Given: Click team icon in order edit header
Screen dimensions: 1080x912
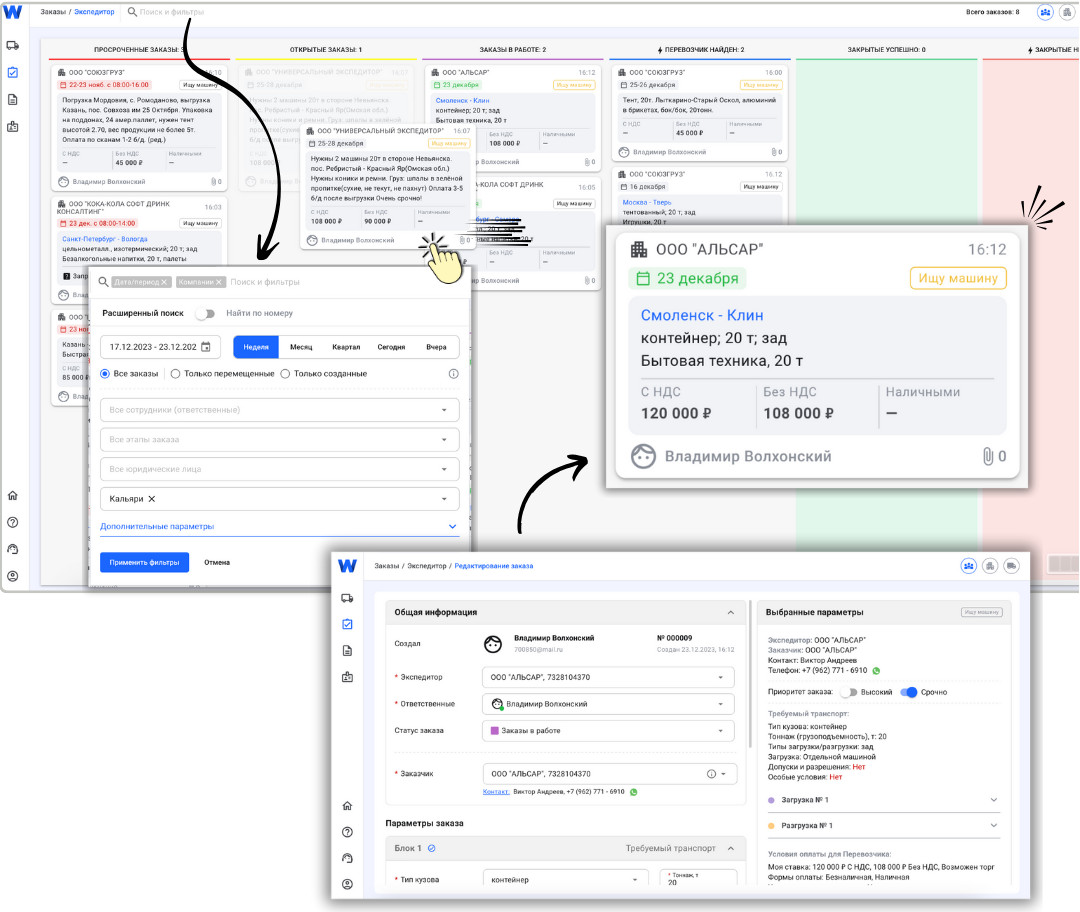Looking at the screenshot, I should (968, 566).
